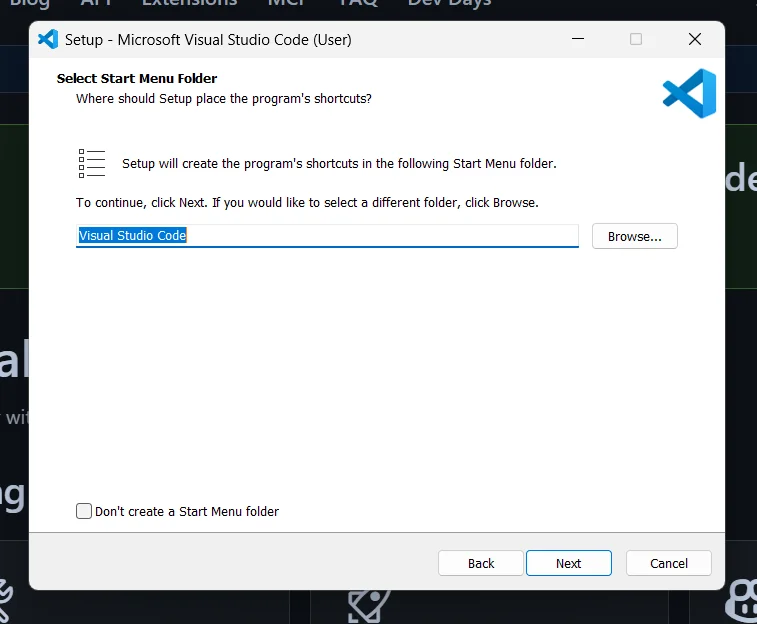Open Browse to pick a different folder

click(x=634, y=236)
